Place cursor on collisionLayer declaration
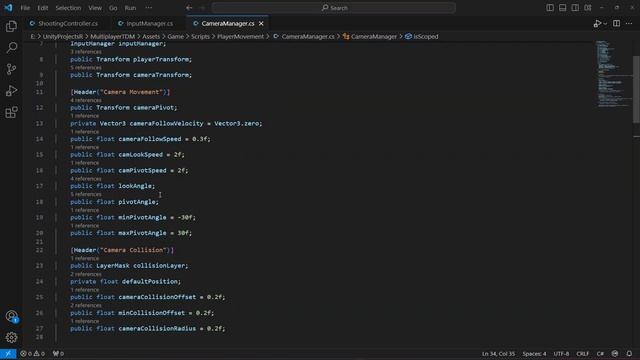 (129, 266)
